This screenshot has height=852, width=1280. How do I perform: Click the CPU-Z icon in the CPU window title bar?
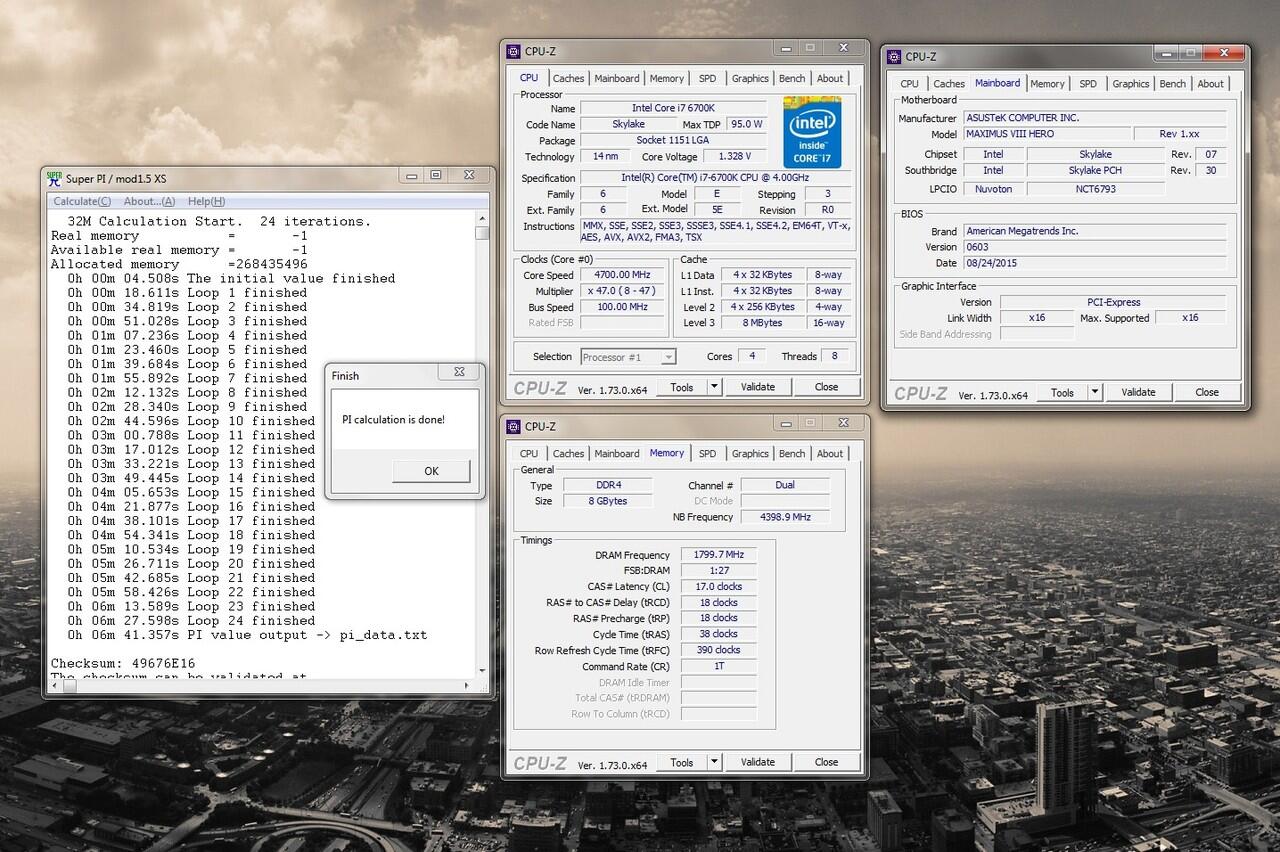(513, 51)
